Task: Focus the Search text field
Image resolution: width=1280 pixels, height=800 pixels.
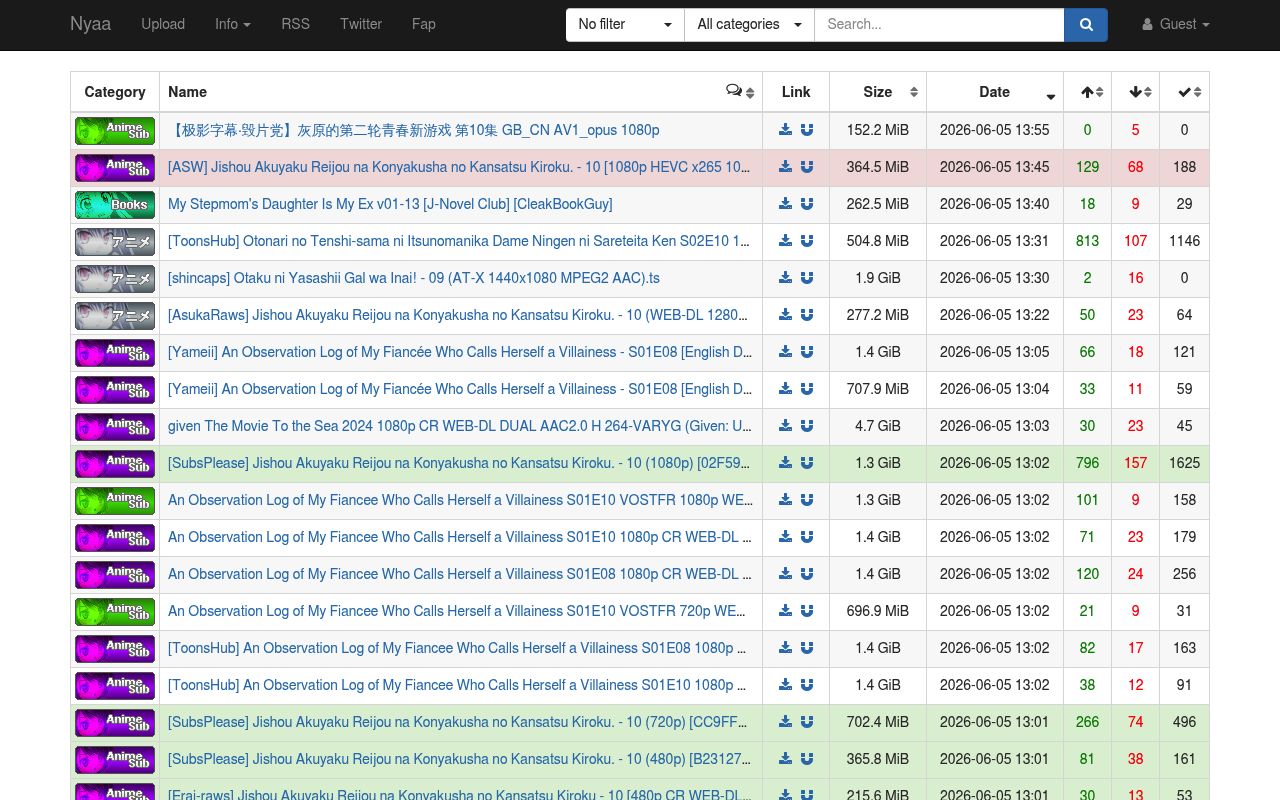Action: (939, 24)
